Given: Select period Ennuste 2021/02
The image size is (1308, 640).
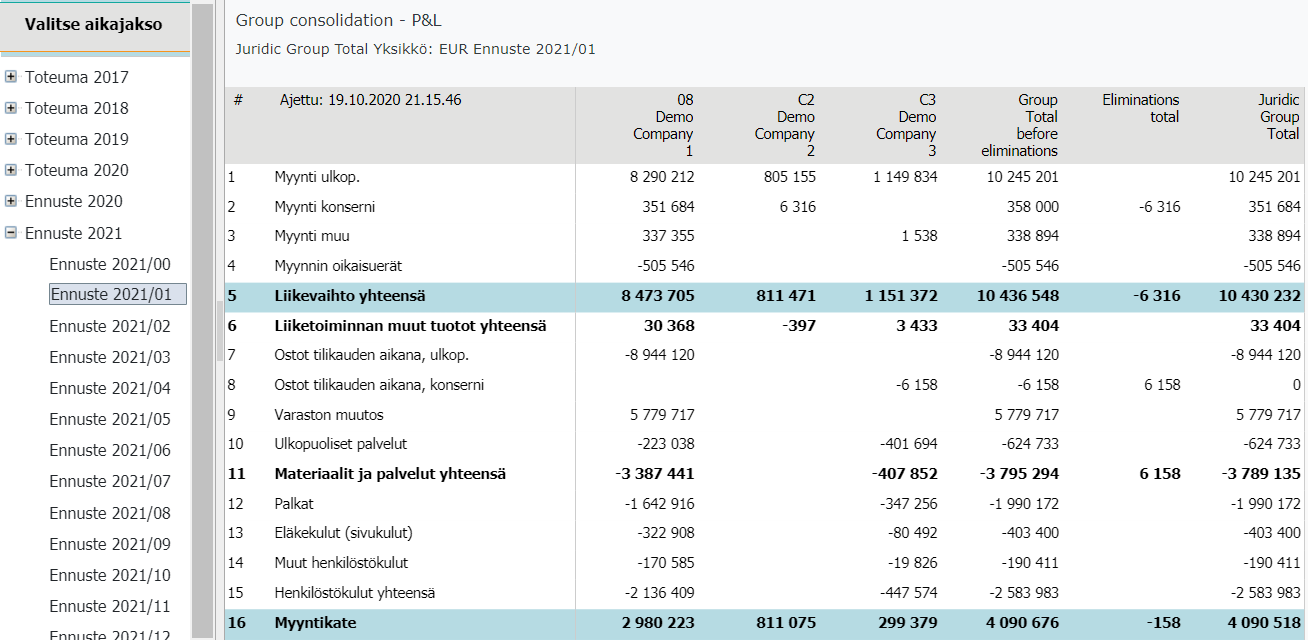Looking at the screenshot, I should 110,326.
